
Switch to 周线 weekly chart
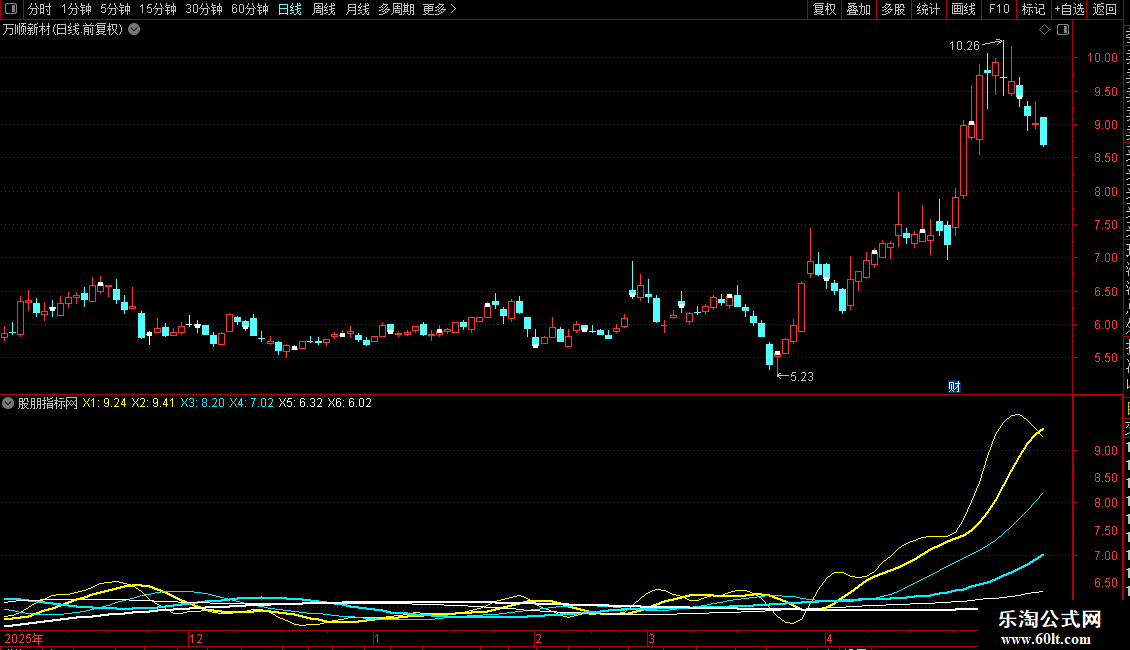pos(324,9)
